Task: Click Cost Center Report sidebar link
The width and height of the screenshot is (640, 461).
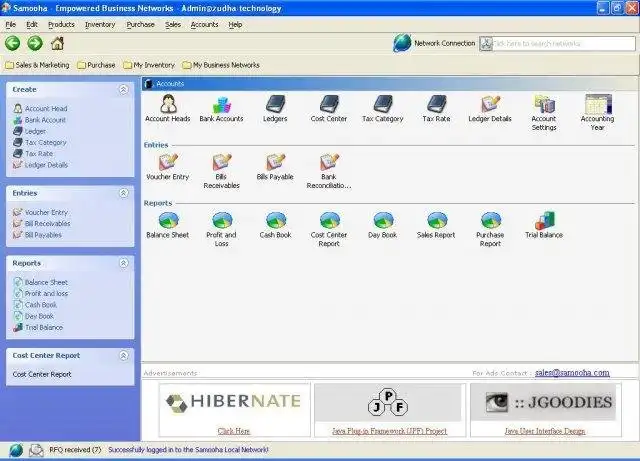Action: 42,374
